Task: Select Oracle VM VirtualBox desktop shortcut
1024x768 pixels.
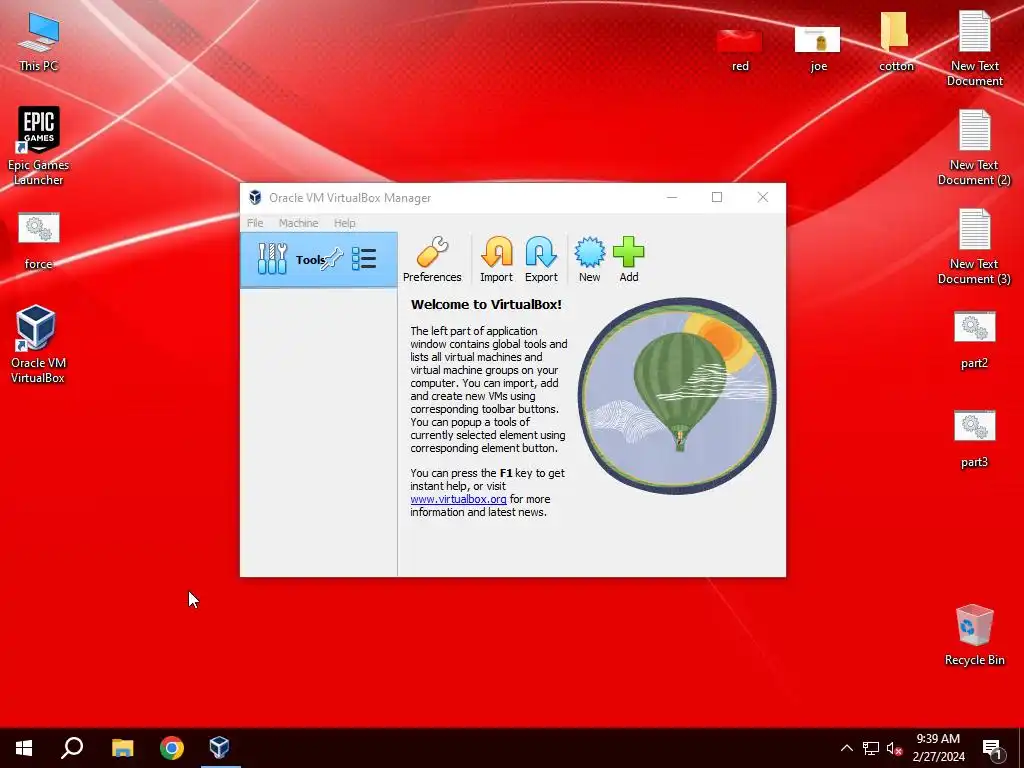Action: pyautogui.click(x=37, y=344)
